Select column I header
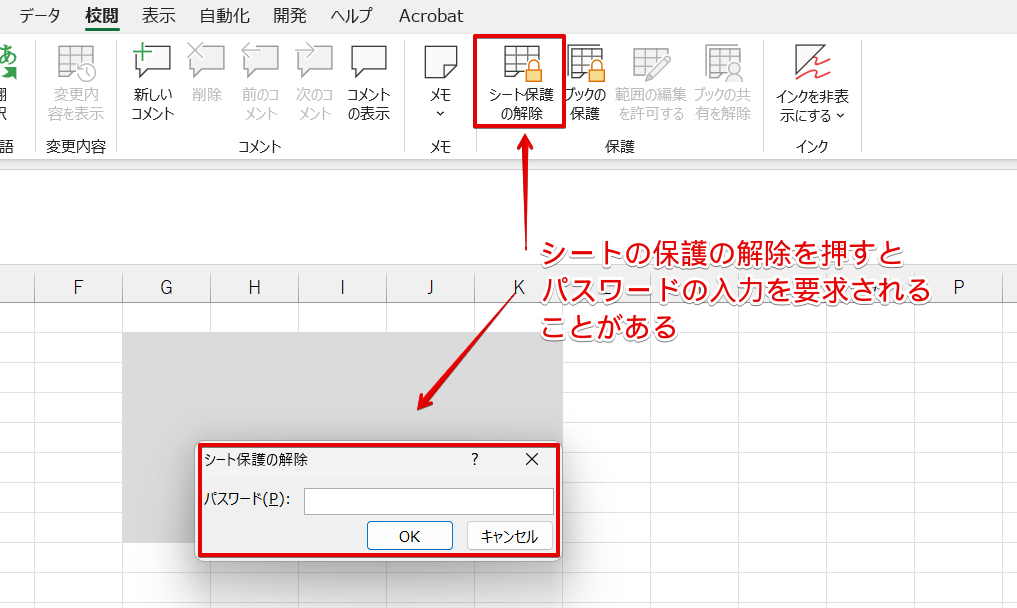 click(x=342, y=287)
